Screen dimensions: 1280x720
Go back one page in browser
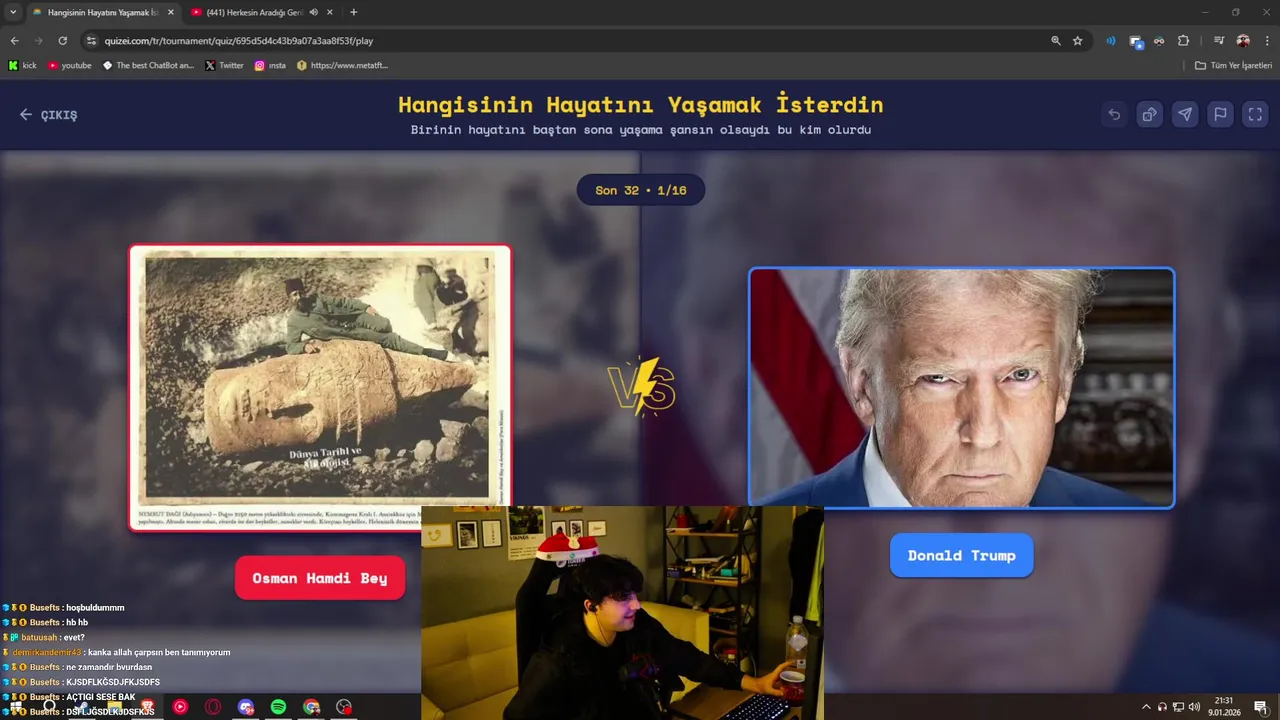pyautogui.click(x=14, y=41)
